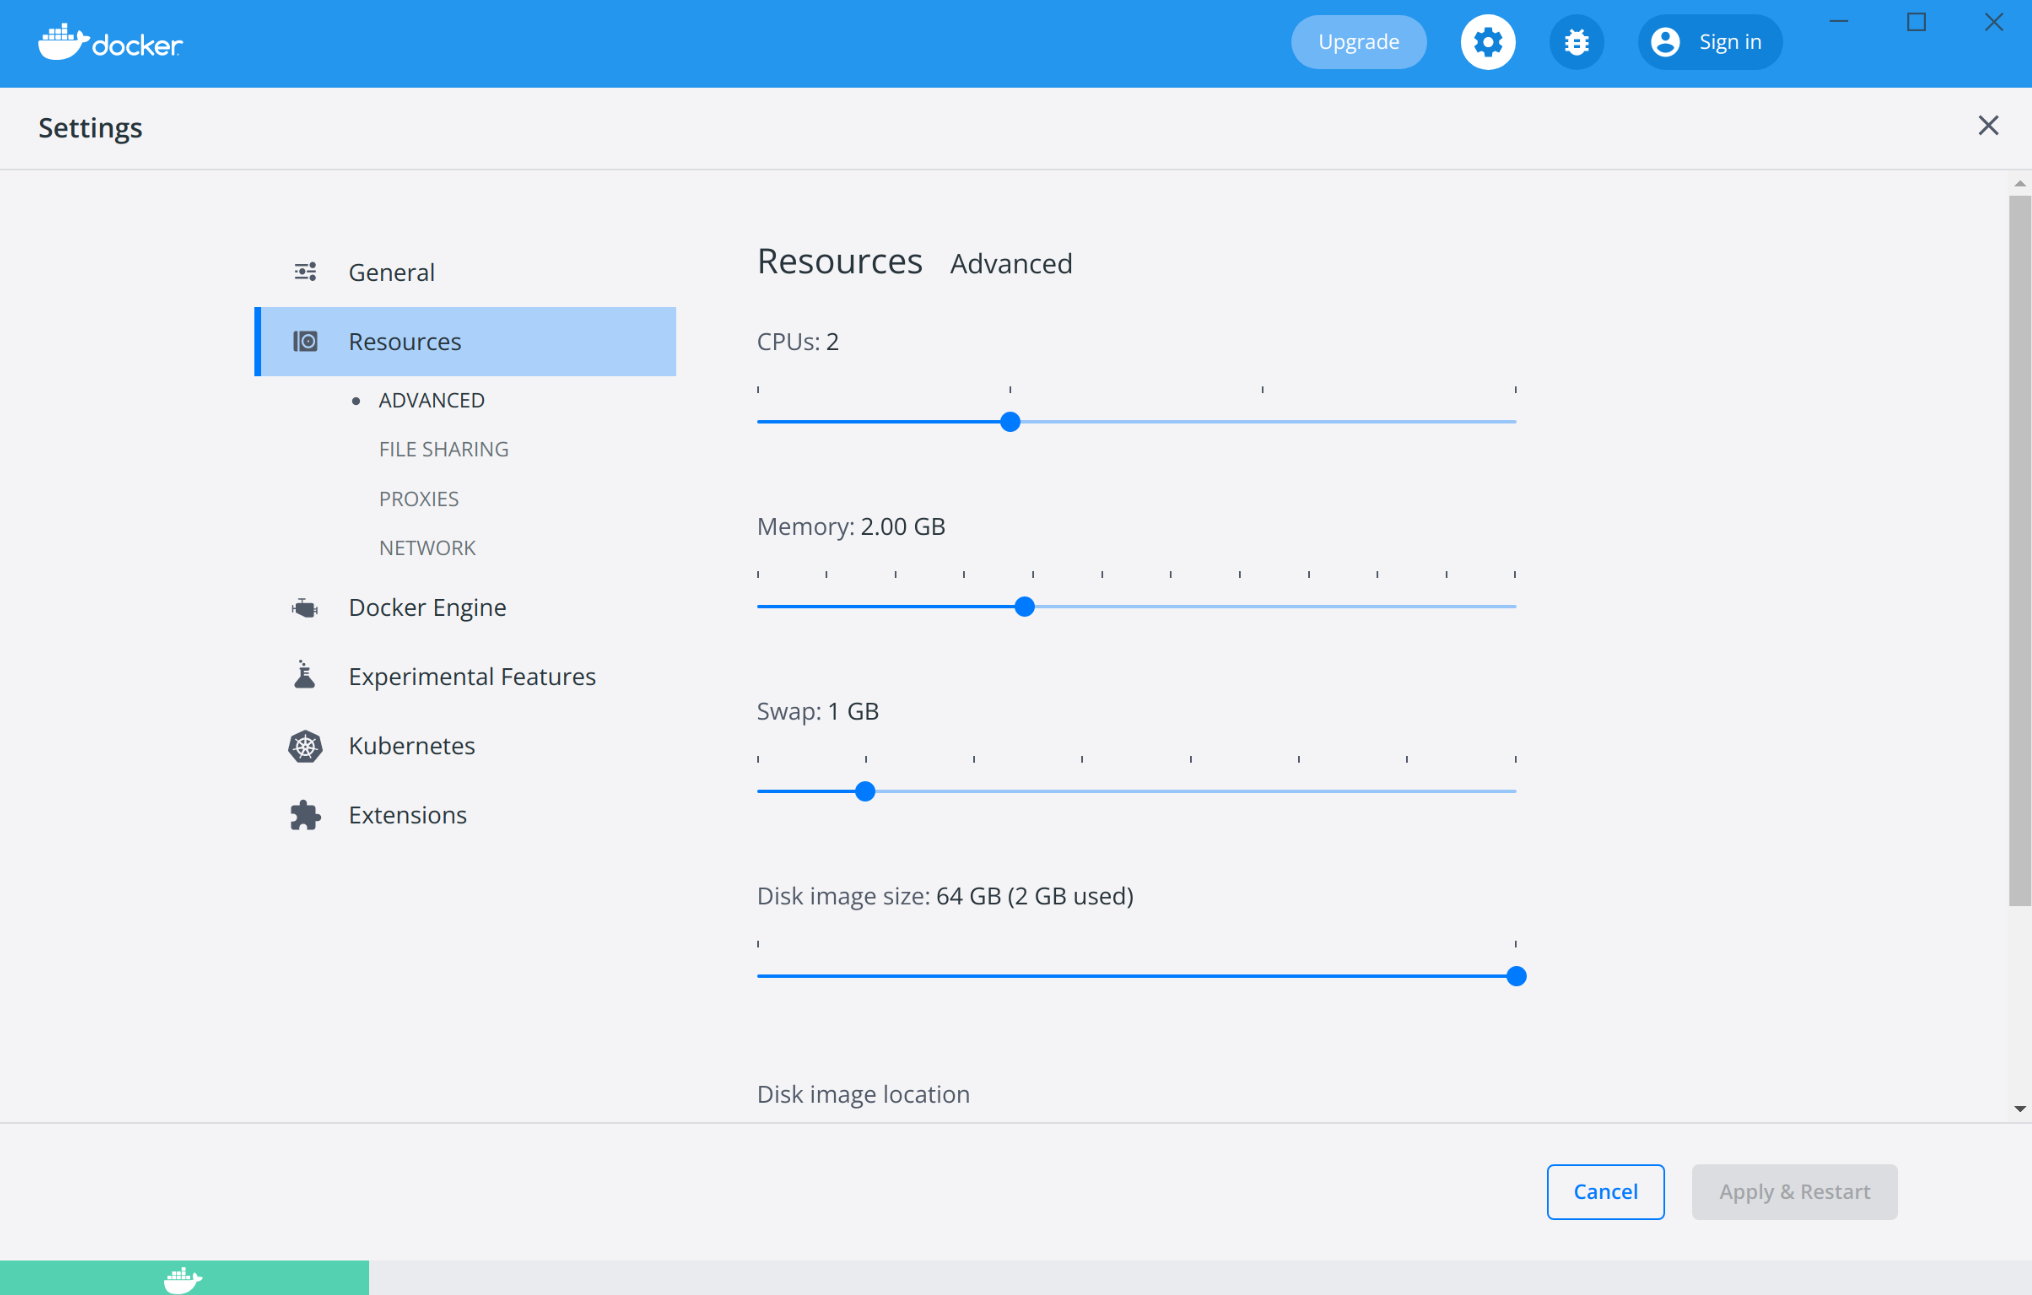Click the Apply & Restart button
The image size is (2032, 1295).
click(1794, 1191)
